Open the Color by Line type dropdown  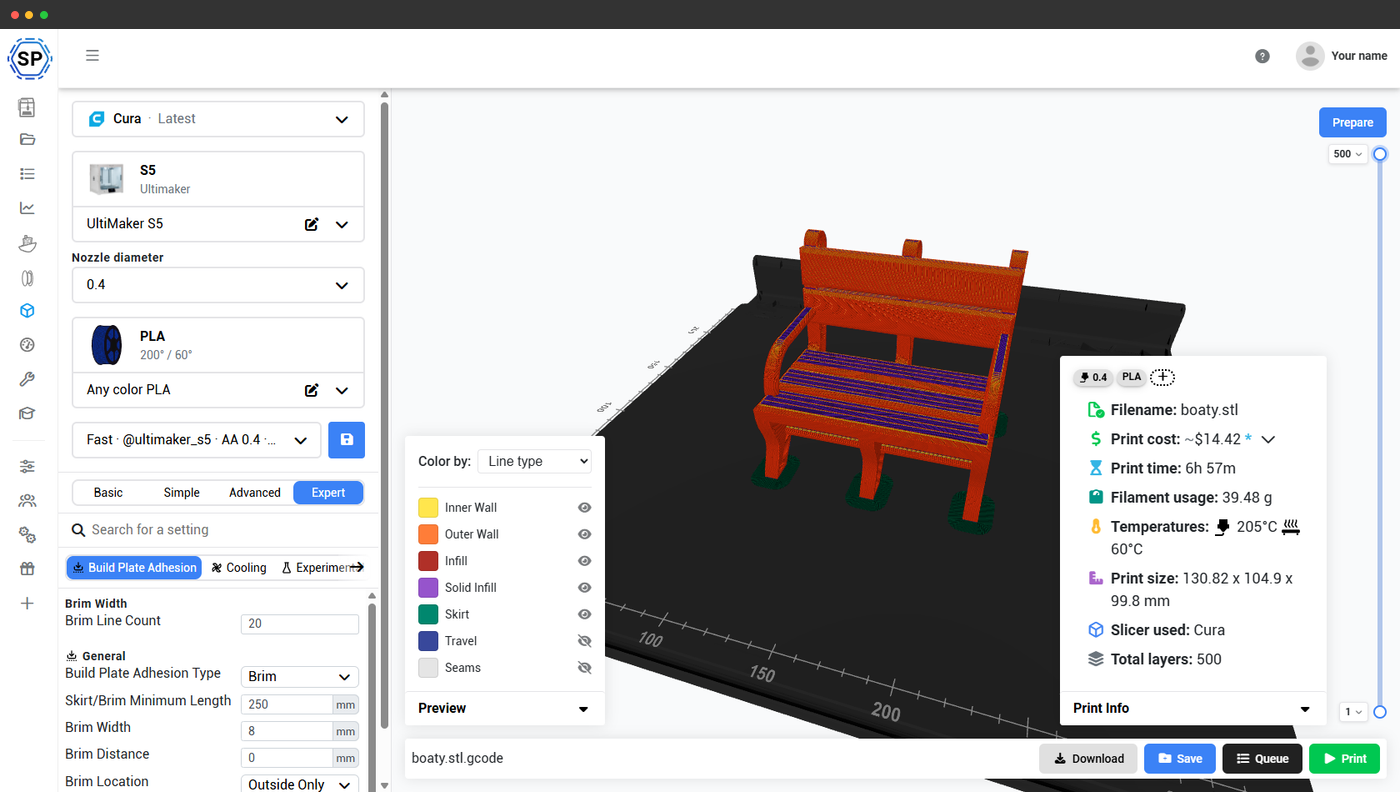(535, 461)
